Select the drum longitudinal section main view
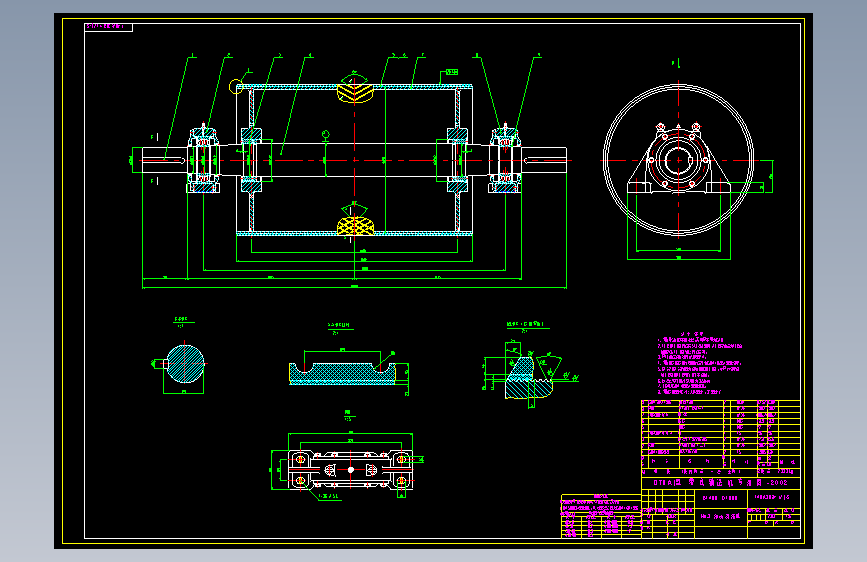867x562 pixels. [354, 160]
